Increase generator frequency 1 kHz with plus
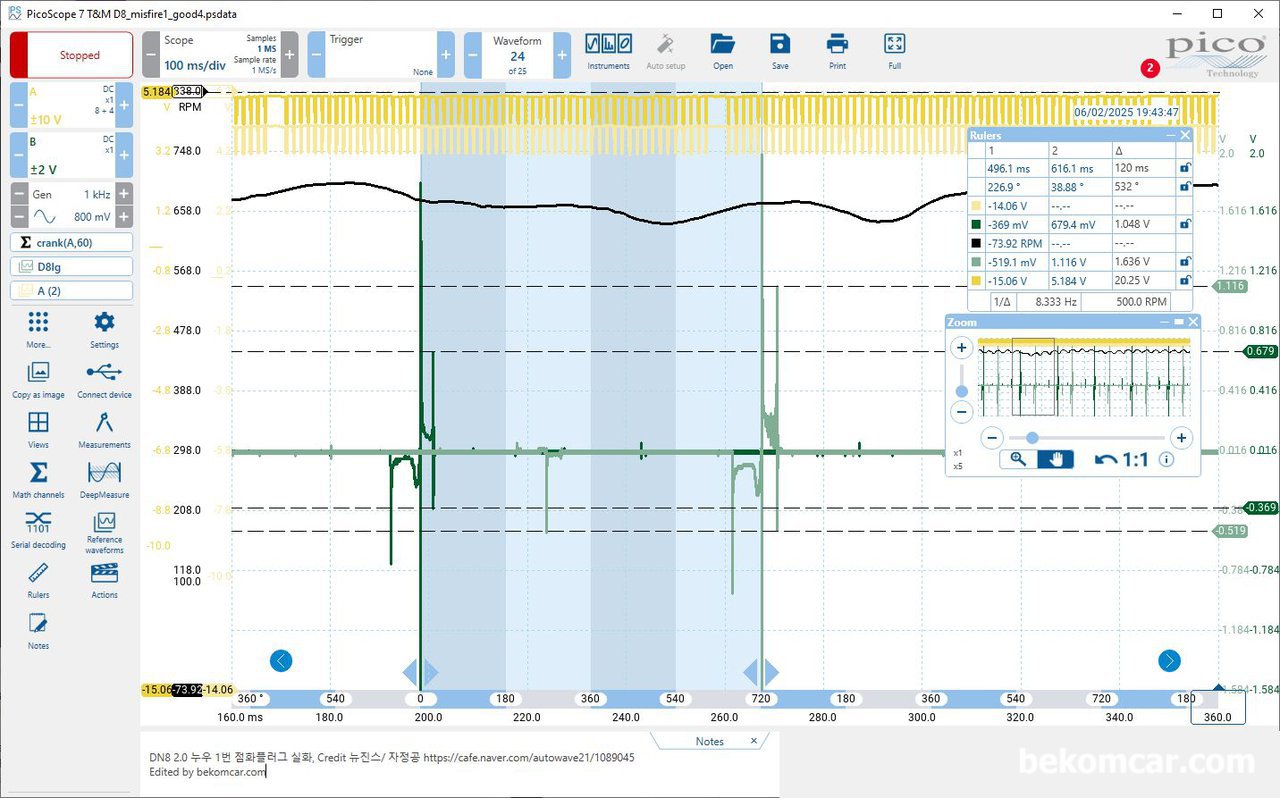1280x798 pixels. [x=124, y=194]
